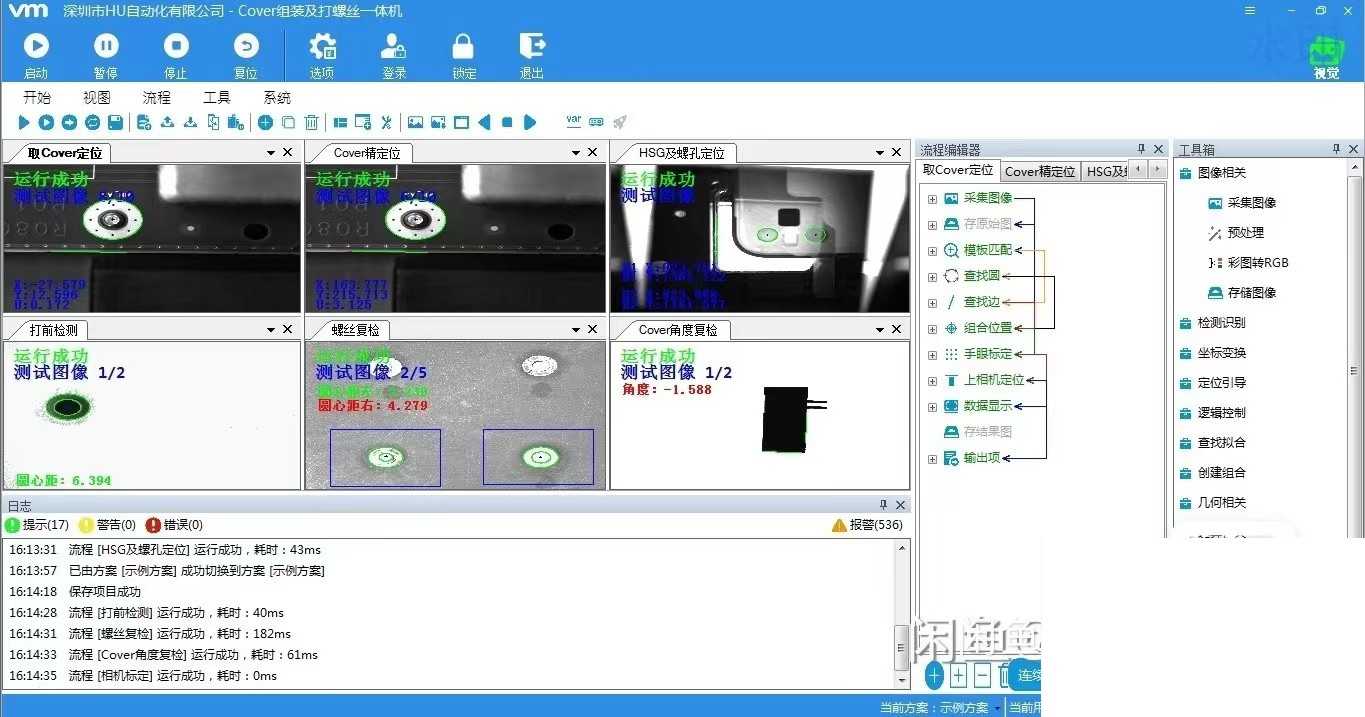This screenshot has height=717, width=1365.
Task: Open the 坐标变换 toolbox category
Action: [1212, 352]
